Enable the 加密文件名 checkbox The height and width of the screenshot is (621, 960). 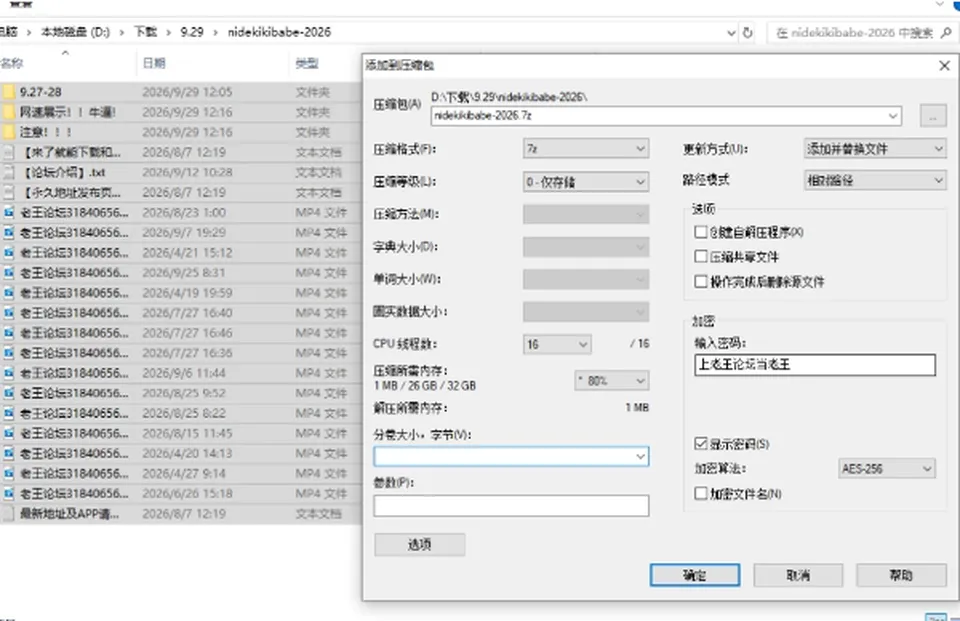[x=701, y=494]
